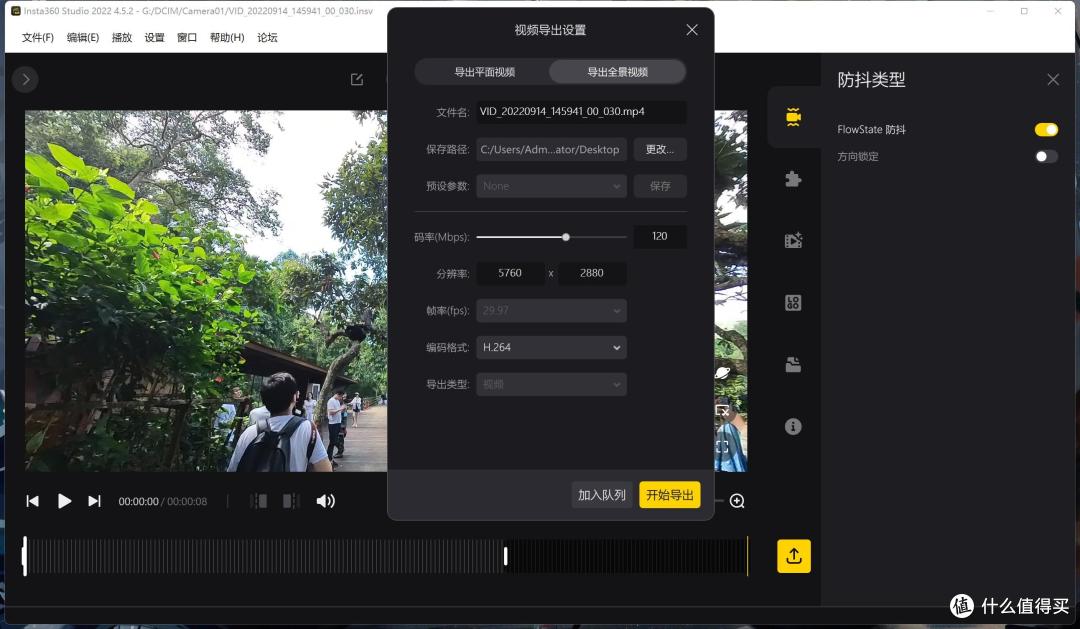This screenshot has width=1080, height=629.
Task: Enable the 方向锁定 toggle
Action: click(x=1046, y=156)
